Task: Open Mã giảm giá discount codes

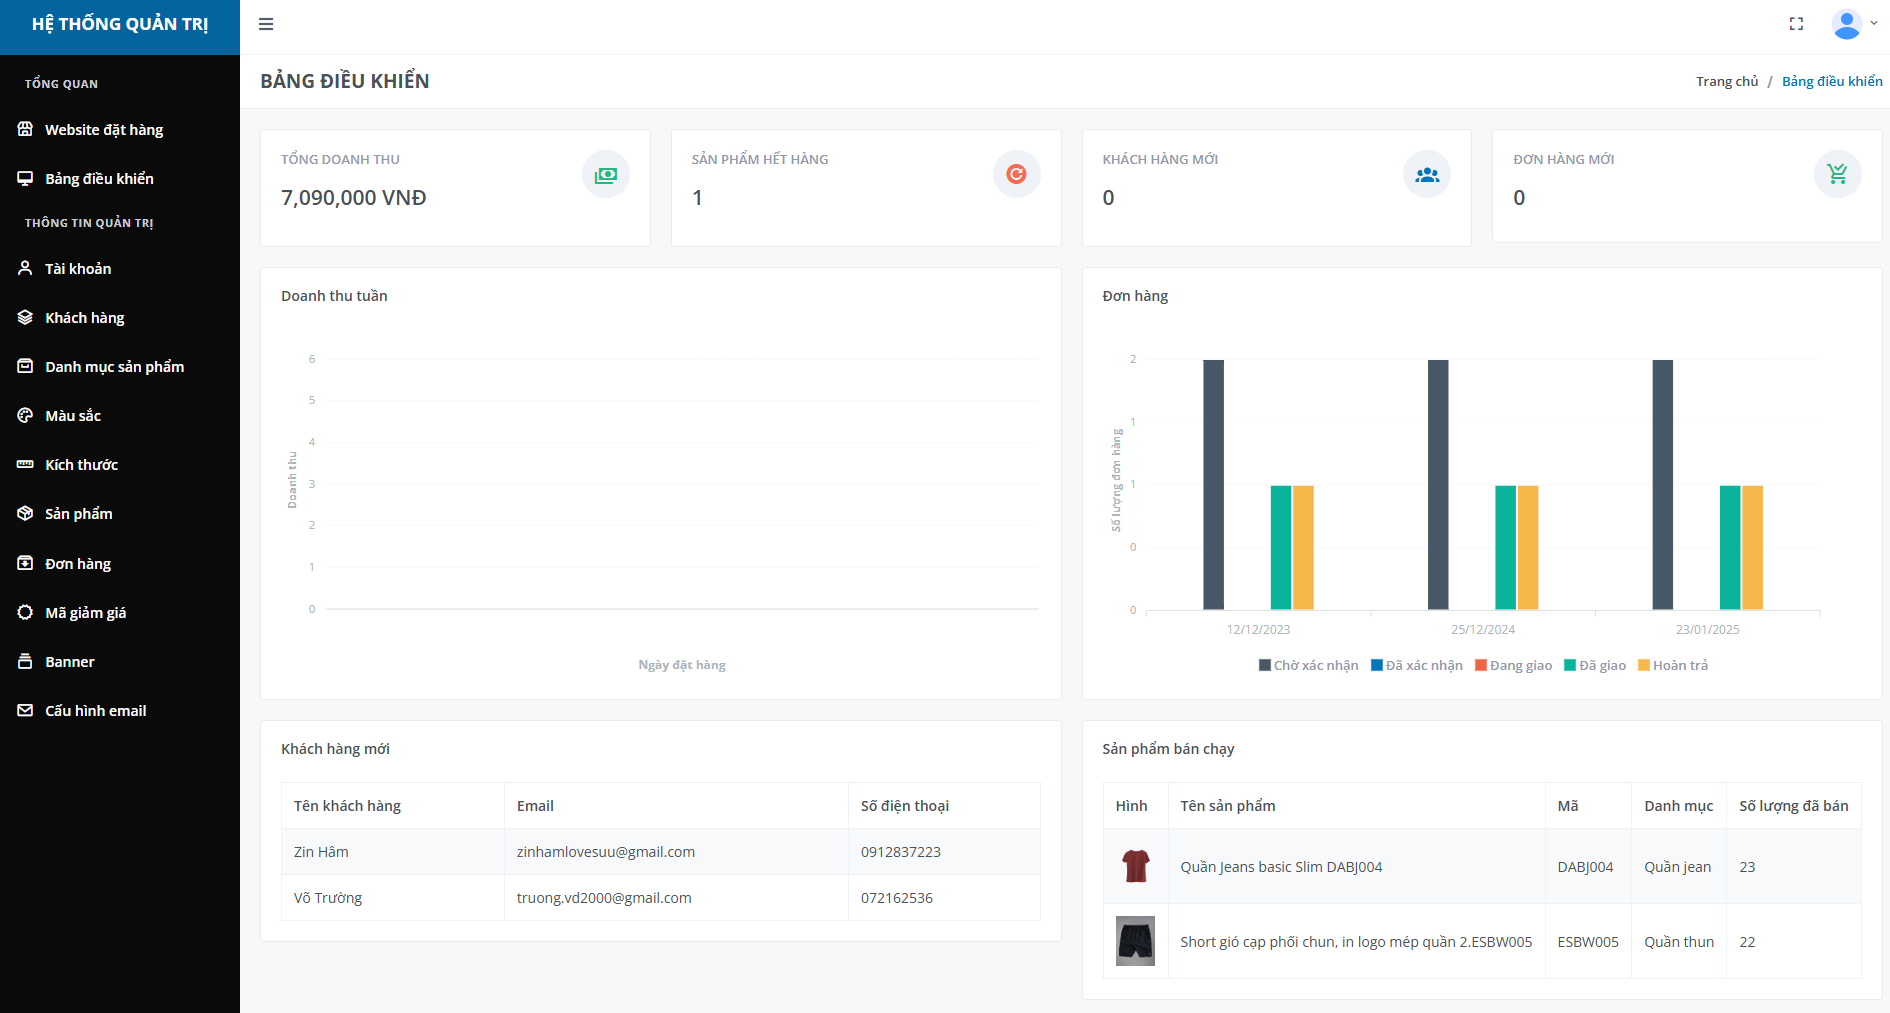Action: pyautogui.click(x=85, y=613)
